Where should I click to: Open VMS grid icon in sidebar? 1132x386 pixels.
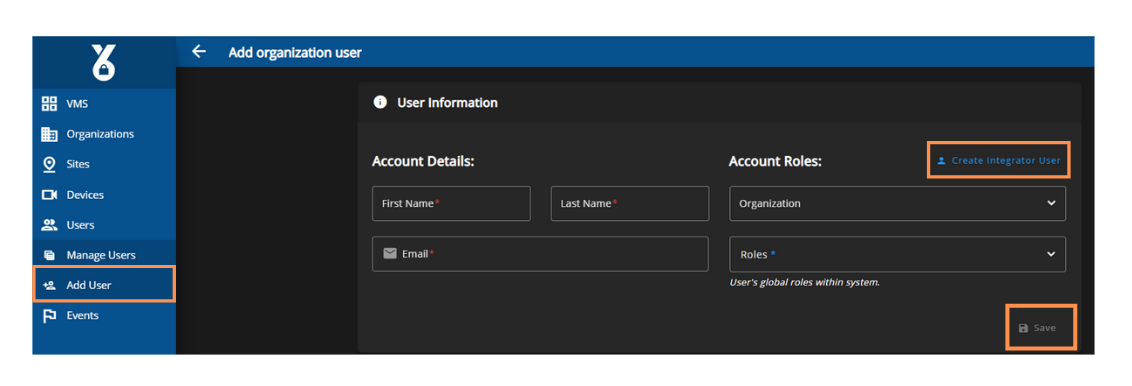[49, 104]
